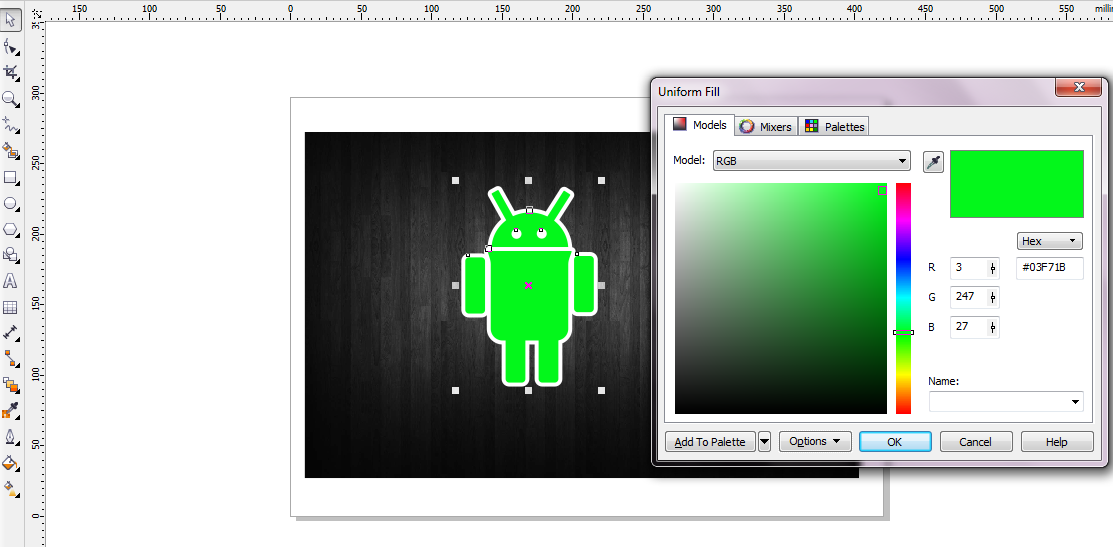Confirm the fill with OK
This screenshot has height=547, width=1113.
tap(894, 441)
